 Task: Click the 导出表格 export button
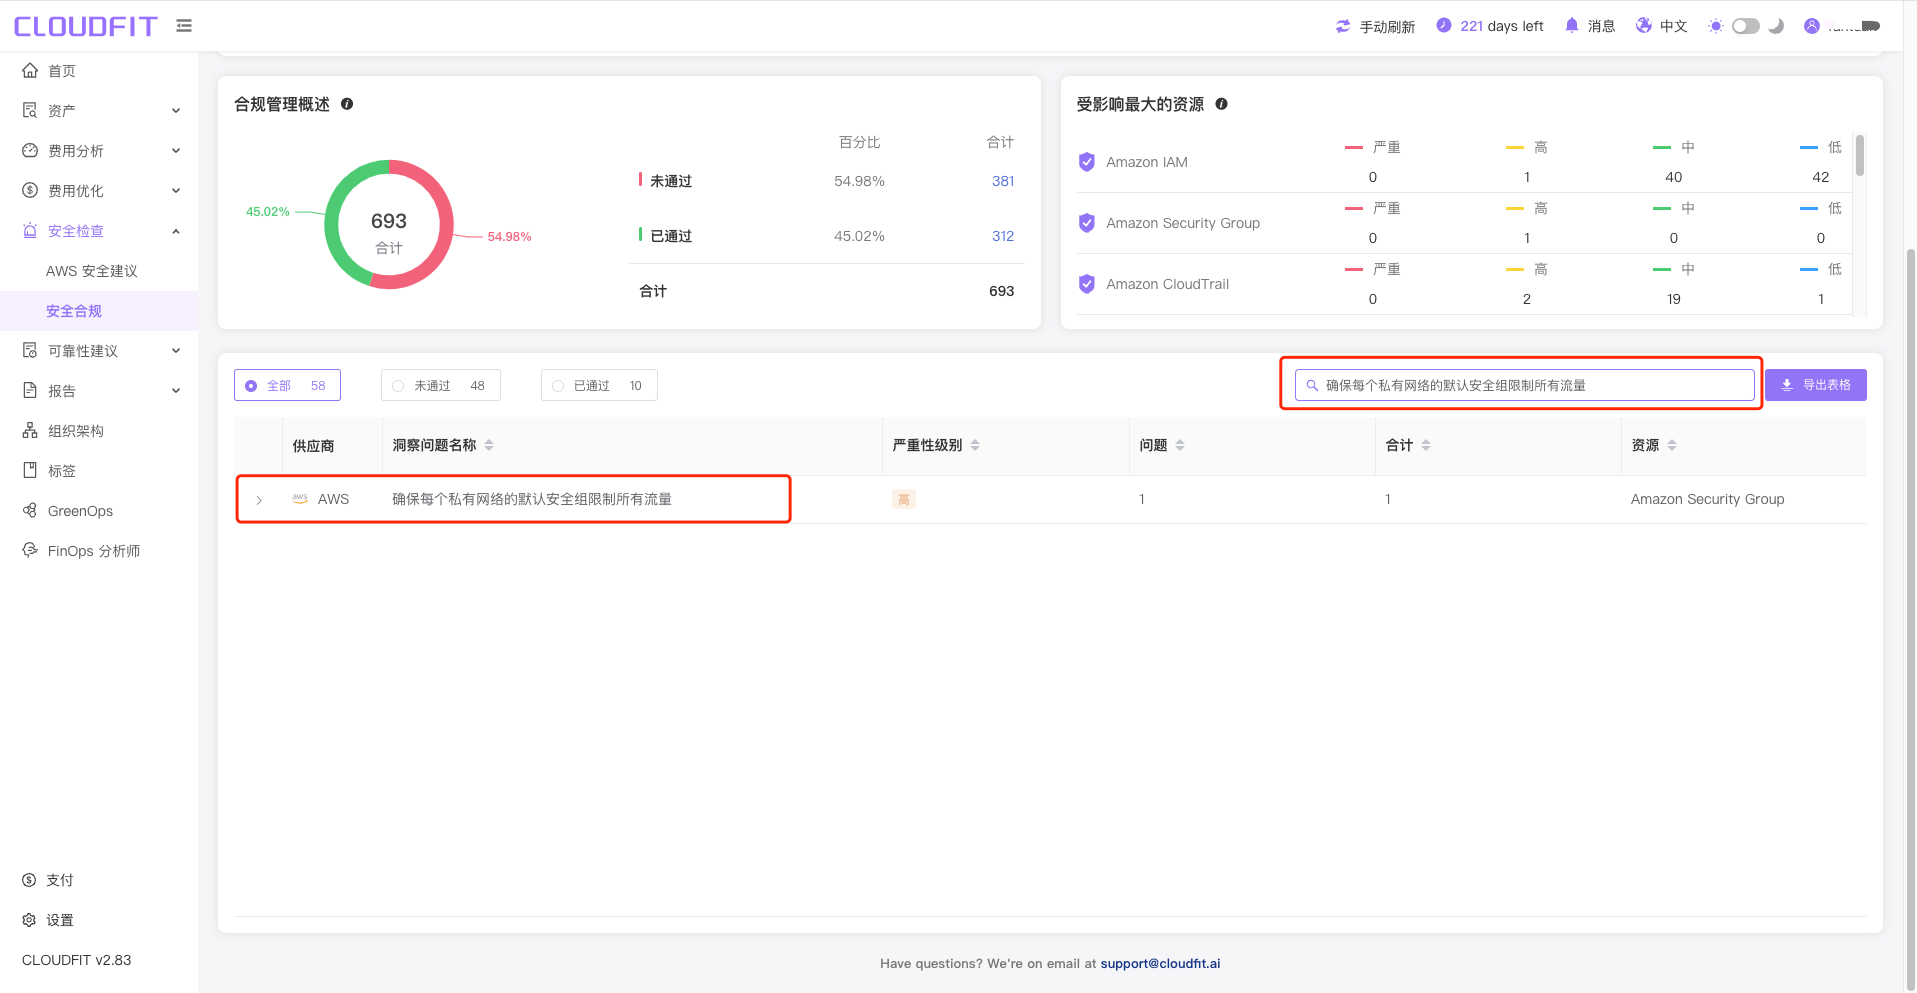[1816, 385]
